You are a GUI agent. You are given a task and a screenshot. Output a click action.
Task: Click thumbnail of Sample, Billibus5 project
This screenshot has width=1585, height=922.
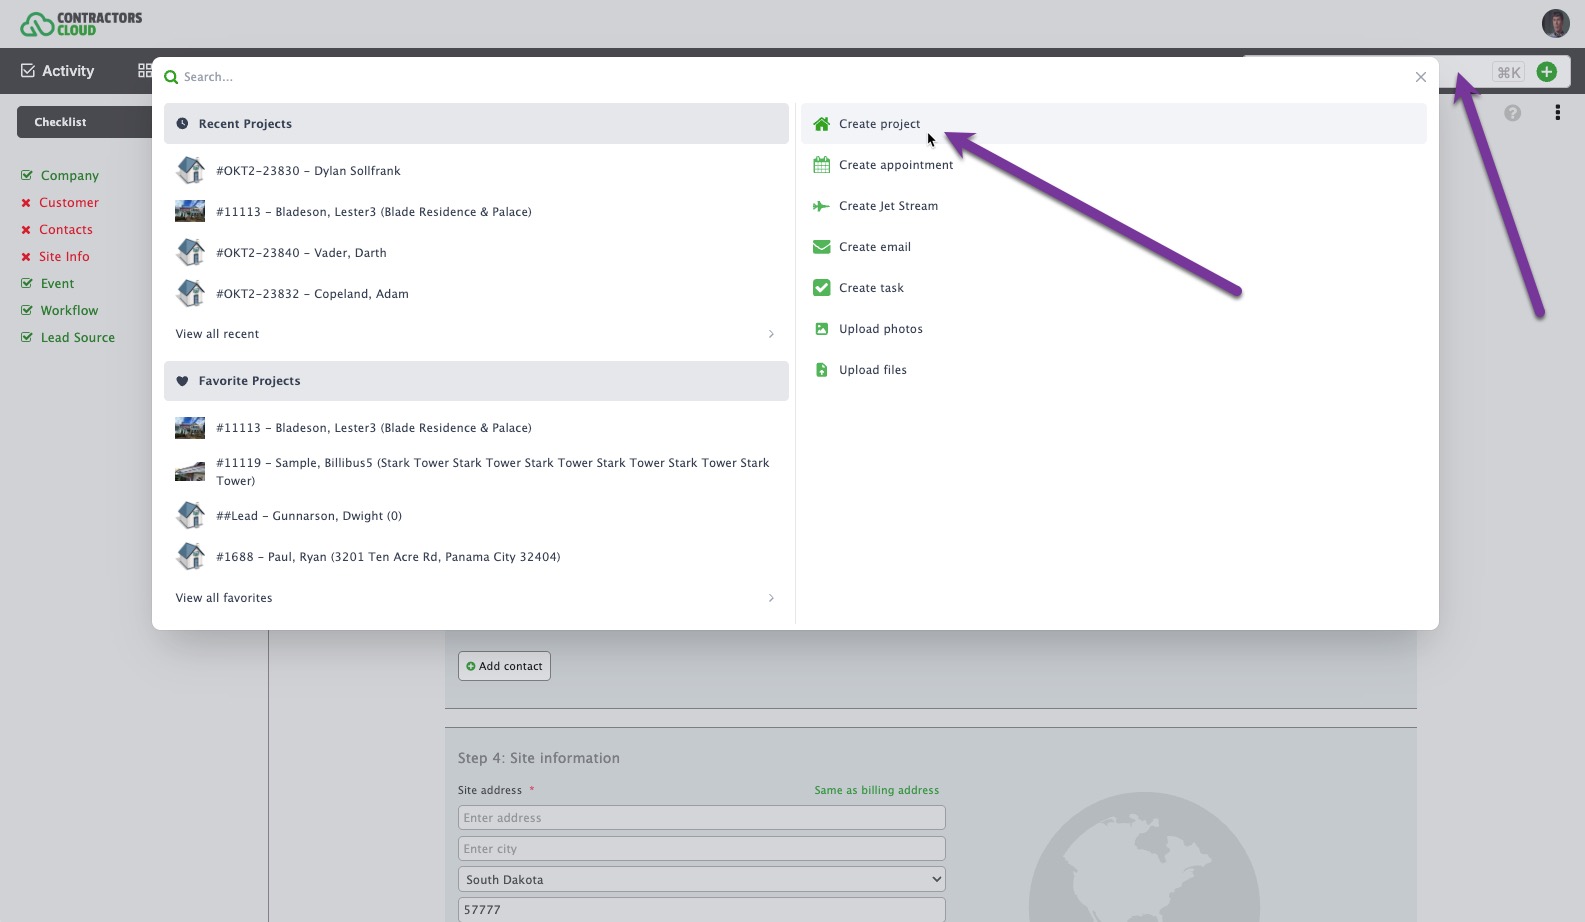point(190,471)
